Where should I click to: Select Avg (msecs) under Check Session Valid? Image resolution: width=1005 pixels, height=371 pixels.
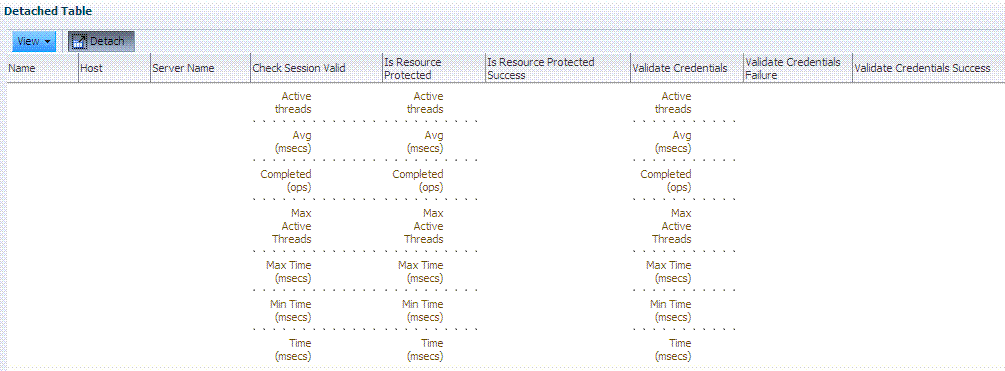294,142
